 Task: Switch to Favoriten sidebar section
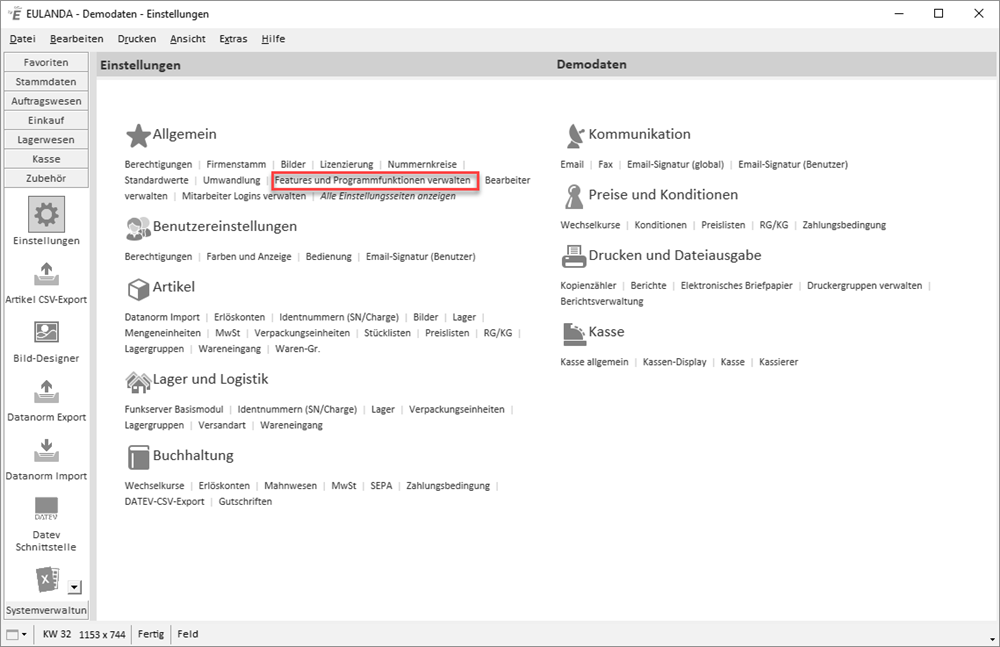pos(46,62)
